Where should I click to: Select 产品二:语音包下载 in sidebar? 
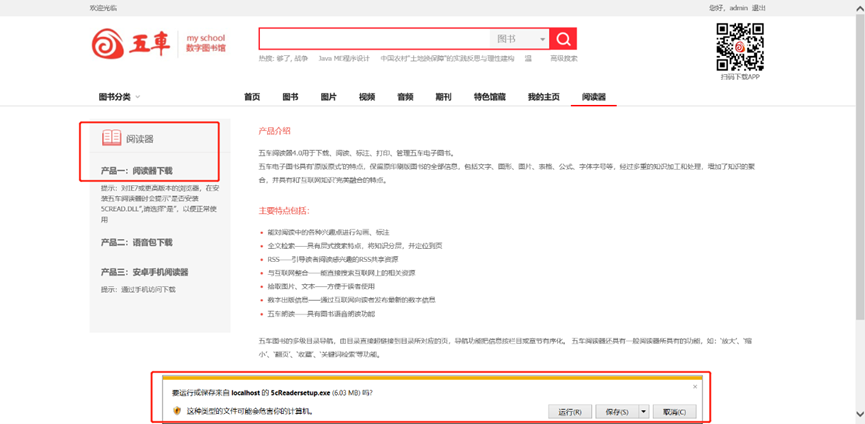[137, 242]
